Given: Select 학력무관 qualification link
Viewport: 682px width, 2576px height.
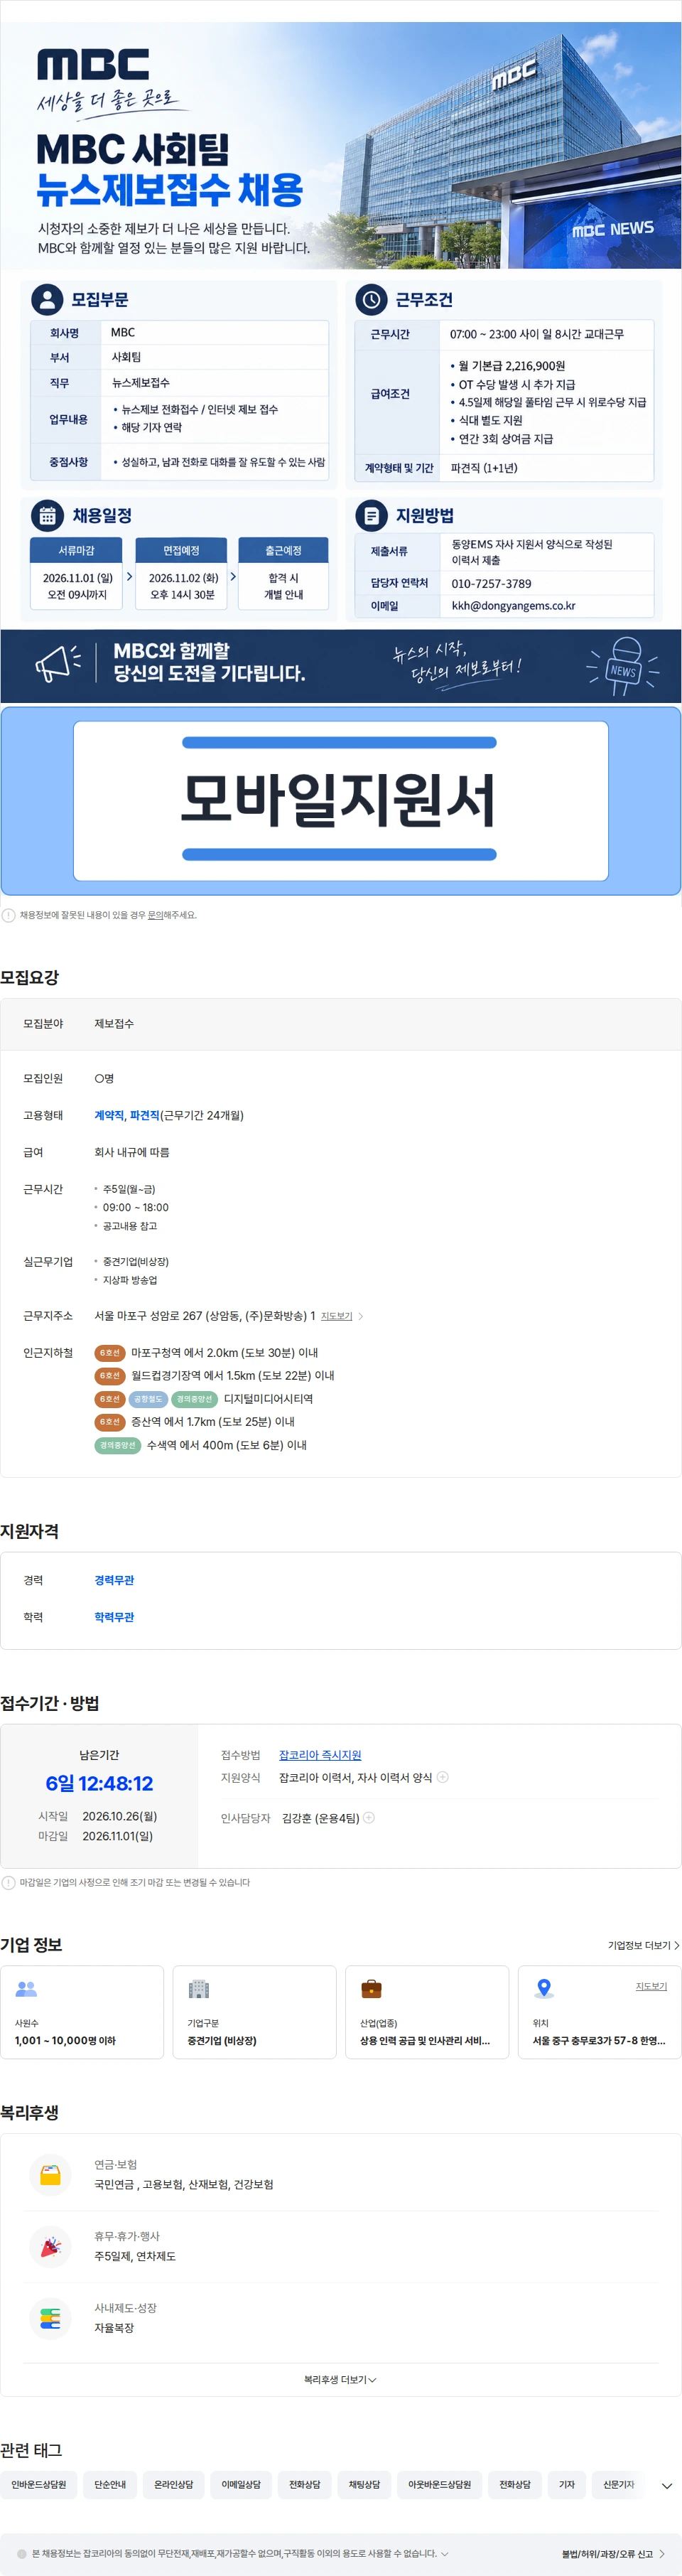Looking at the screenshot, I should (114, 1617).
